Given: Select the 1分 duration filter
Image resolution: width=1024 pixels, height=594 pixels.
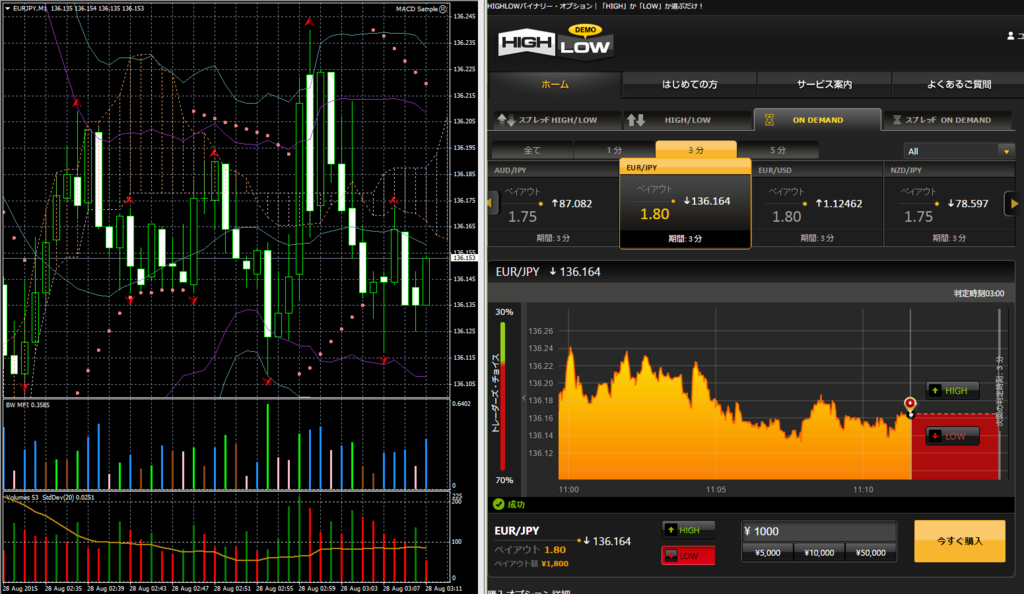Looking at the screenshot, I should click(614, 150).
